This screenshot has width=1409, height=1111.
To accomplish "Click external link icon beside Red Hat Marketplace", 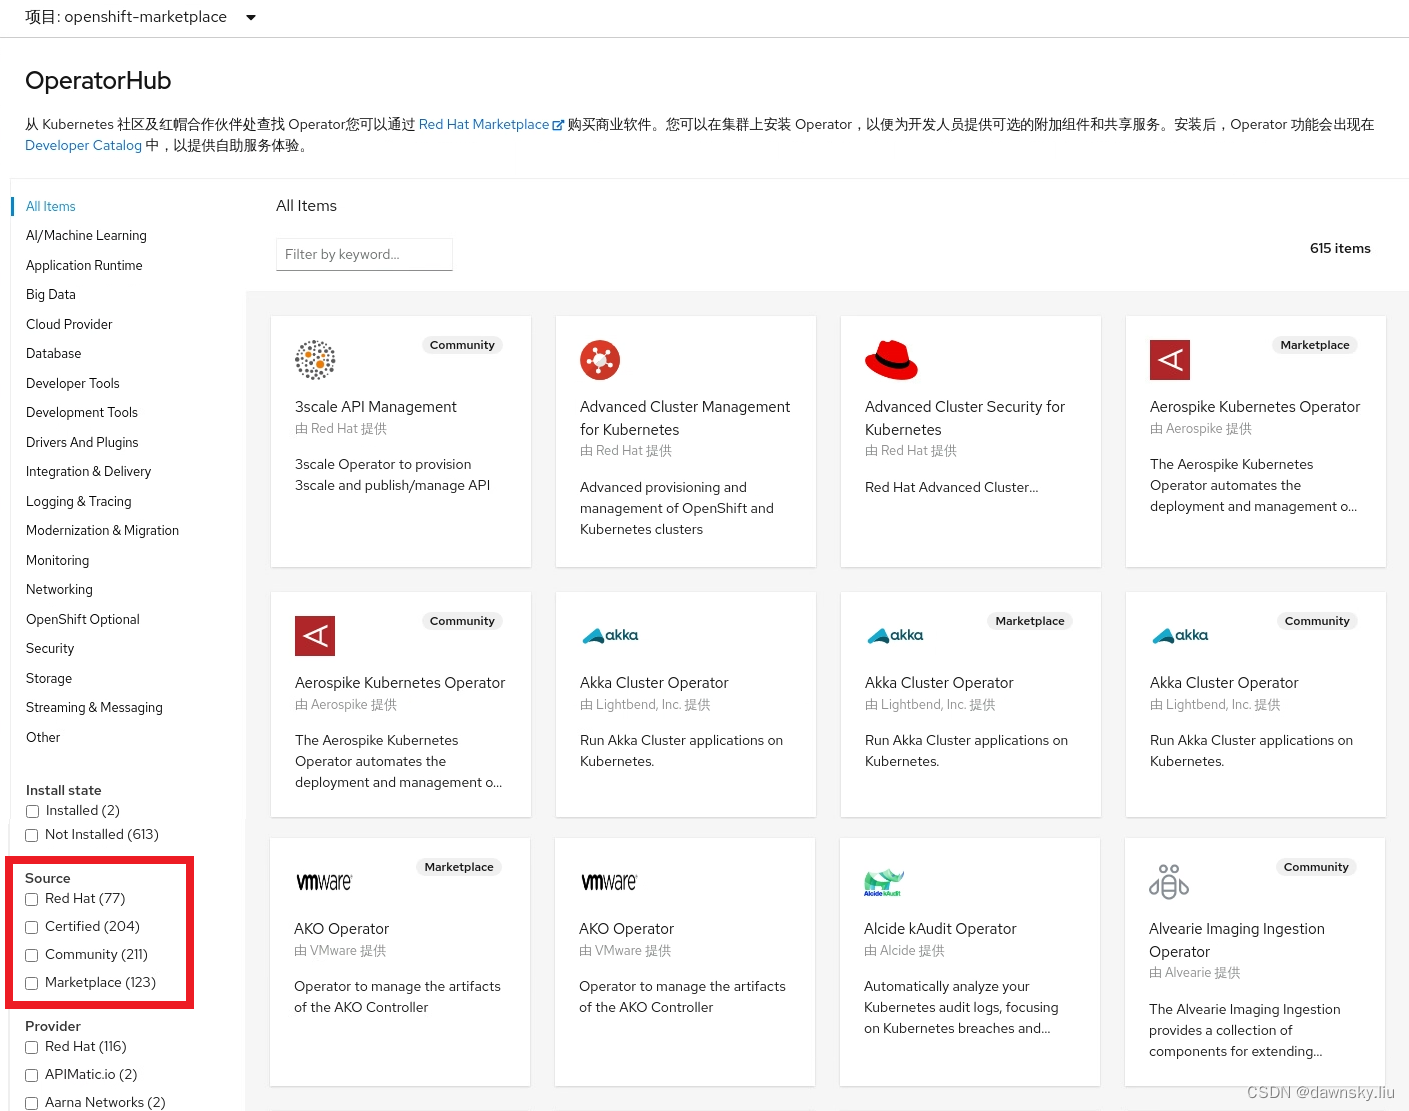I will (558, 125).
